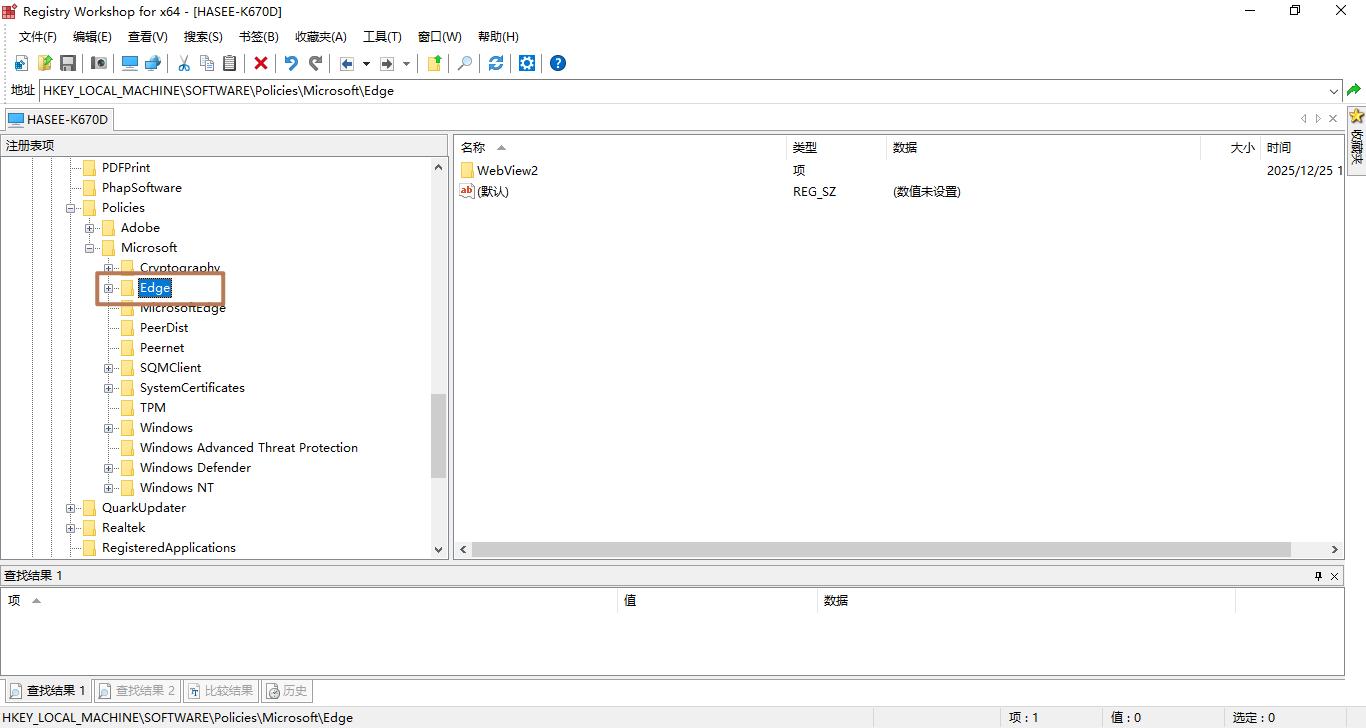Open the settings gear icon
The height and width of the screenshot is (728, 1366).
click(527, 63)
